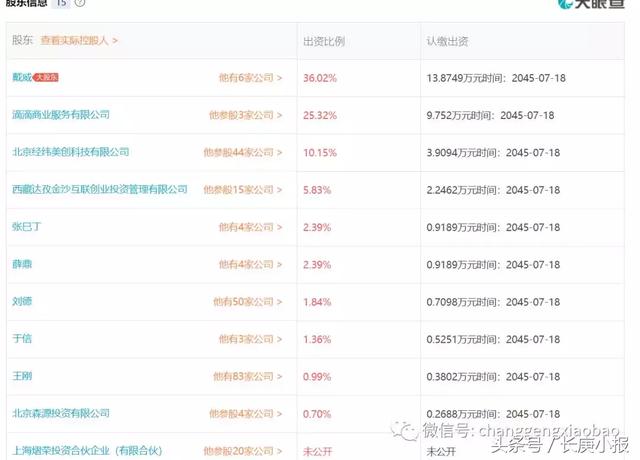Screen dimensions: 640x460
Task: Open shareholder 张巳丁 profile
Action: [x=27, y=227]
